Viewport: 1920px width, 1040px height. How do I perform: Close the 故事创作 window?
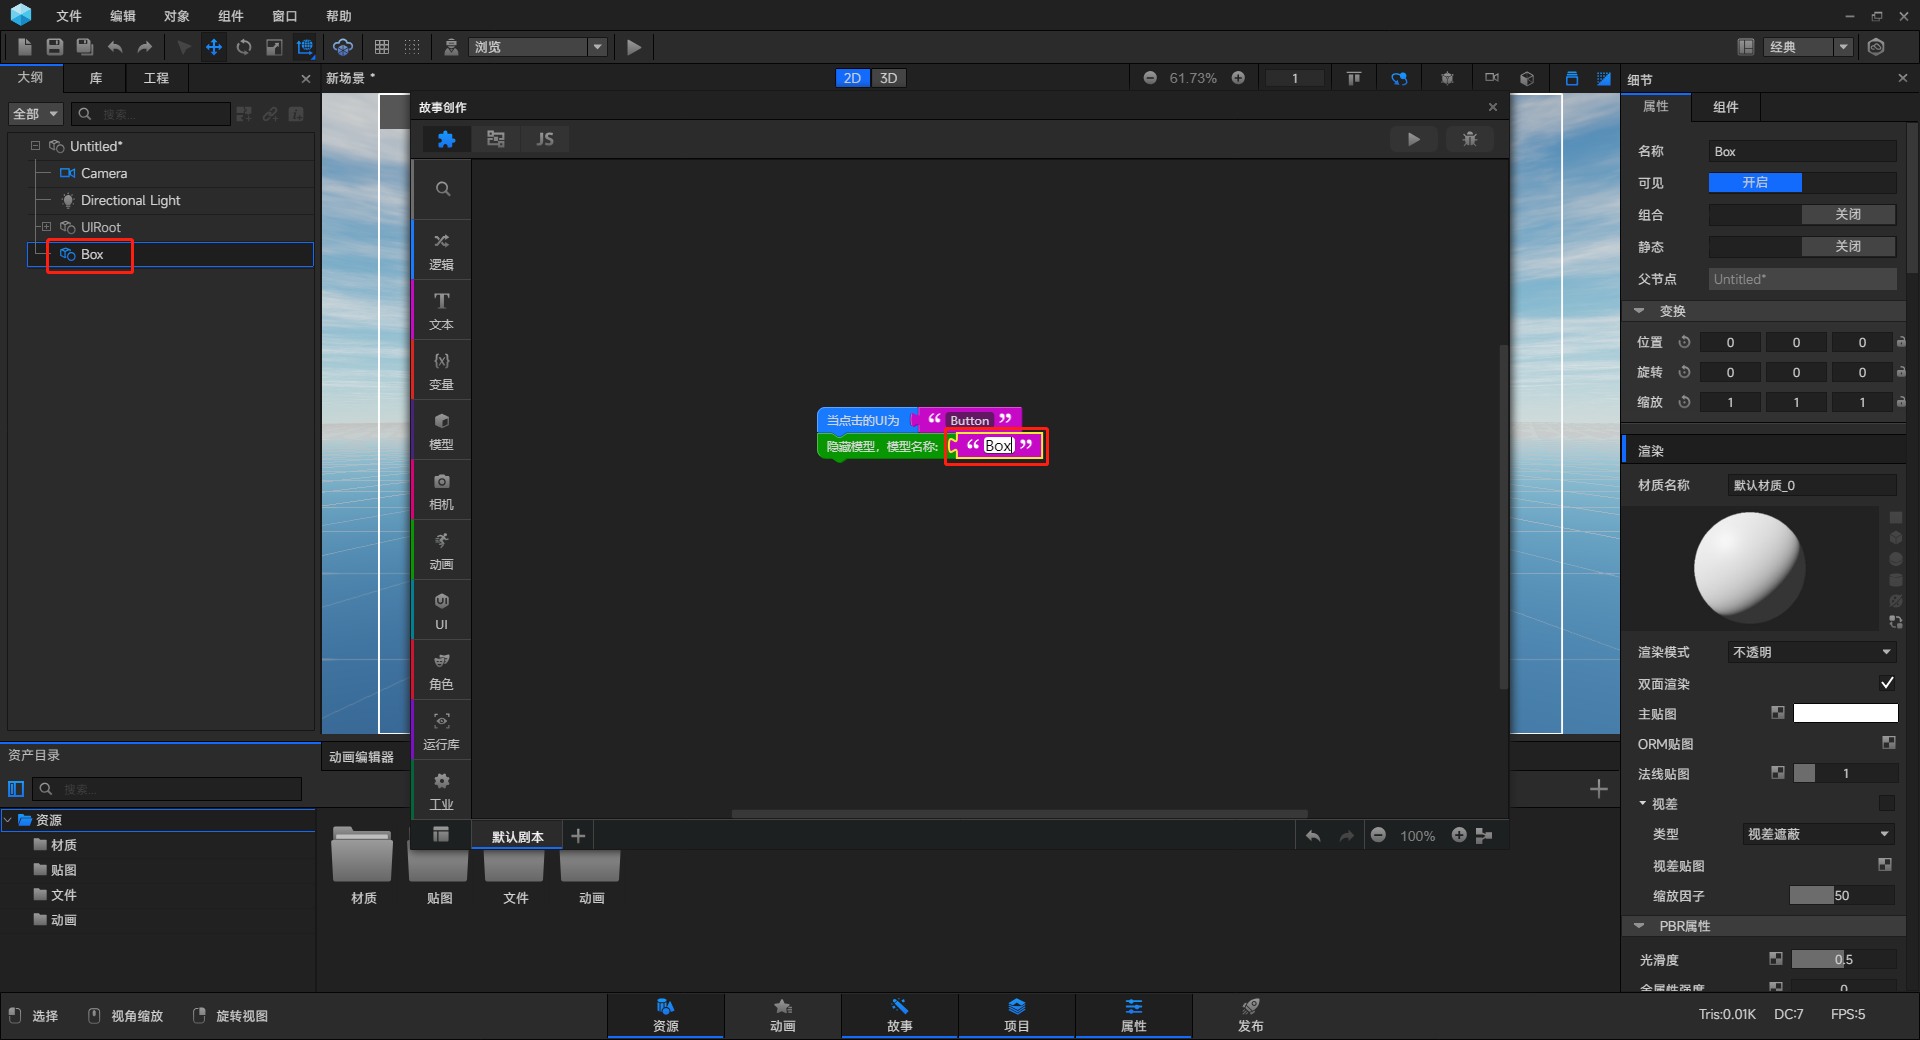click(x=1493, y=107)
